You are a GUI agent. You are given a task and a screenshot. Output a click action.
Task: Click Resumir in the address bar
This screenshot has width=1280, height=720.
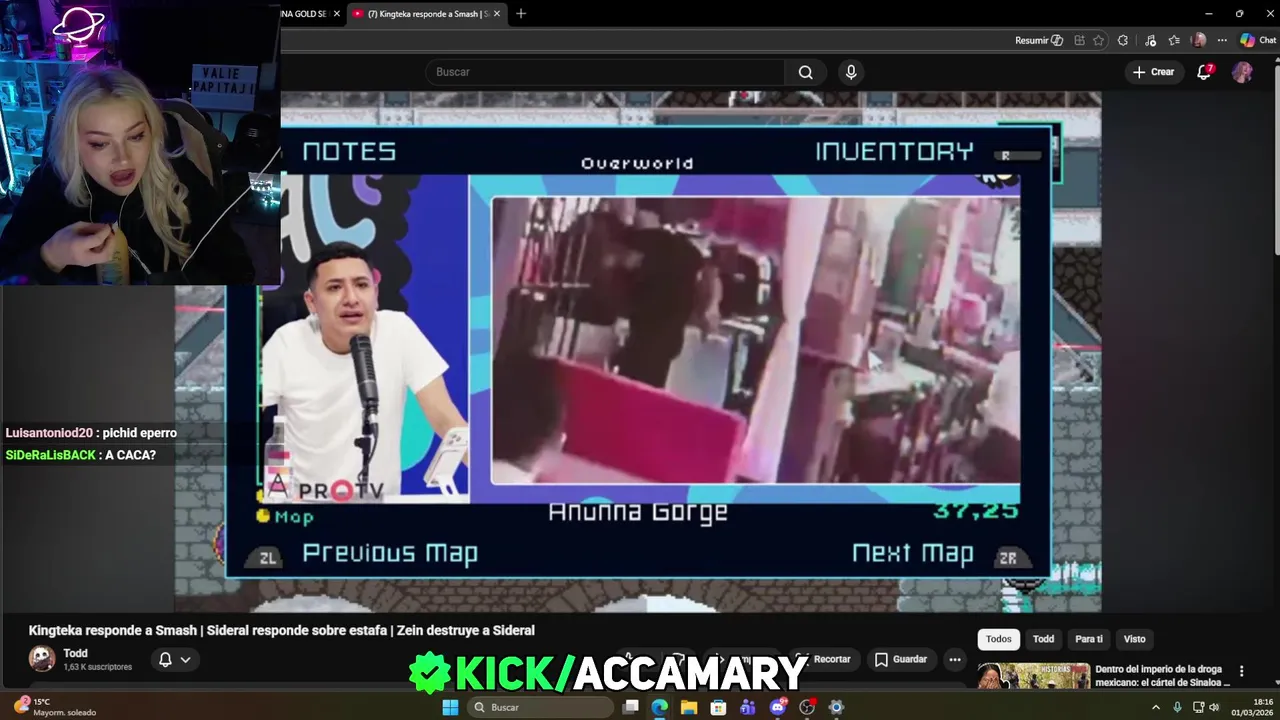pyautogui.click(x=1039, y=40)
